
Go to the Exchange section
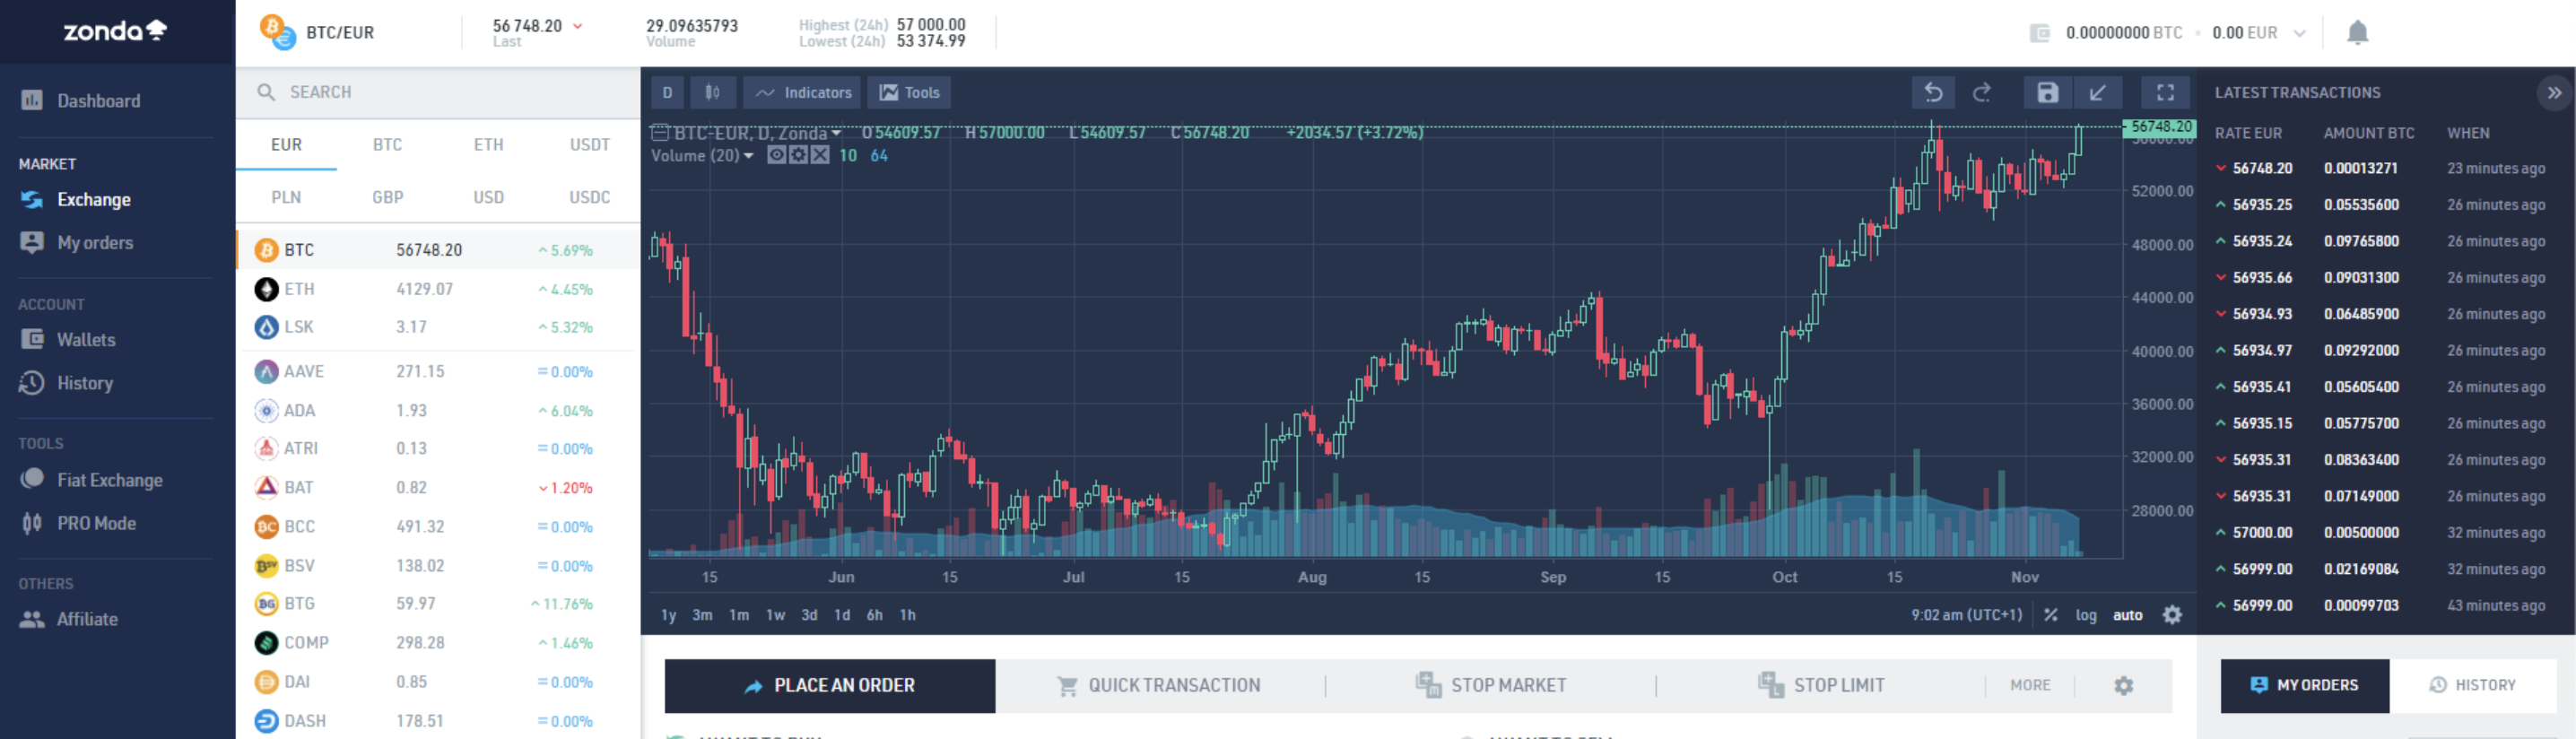(x=93, y=200)
